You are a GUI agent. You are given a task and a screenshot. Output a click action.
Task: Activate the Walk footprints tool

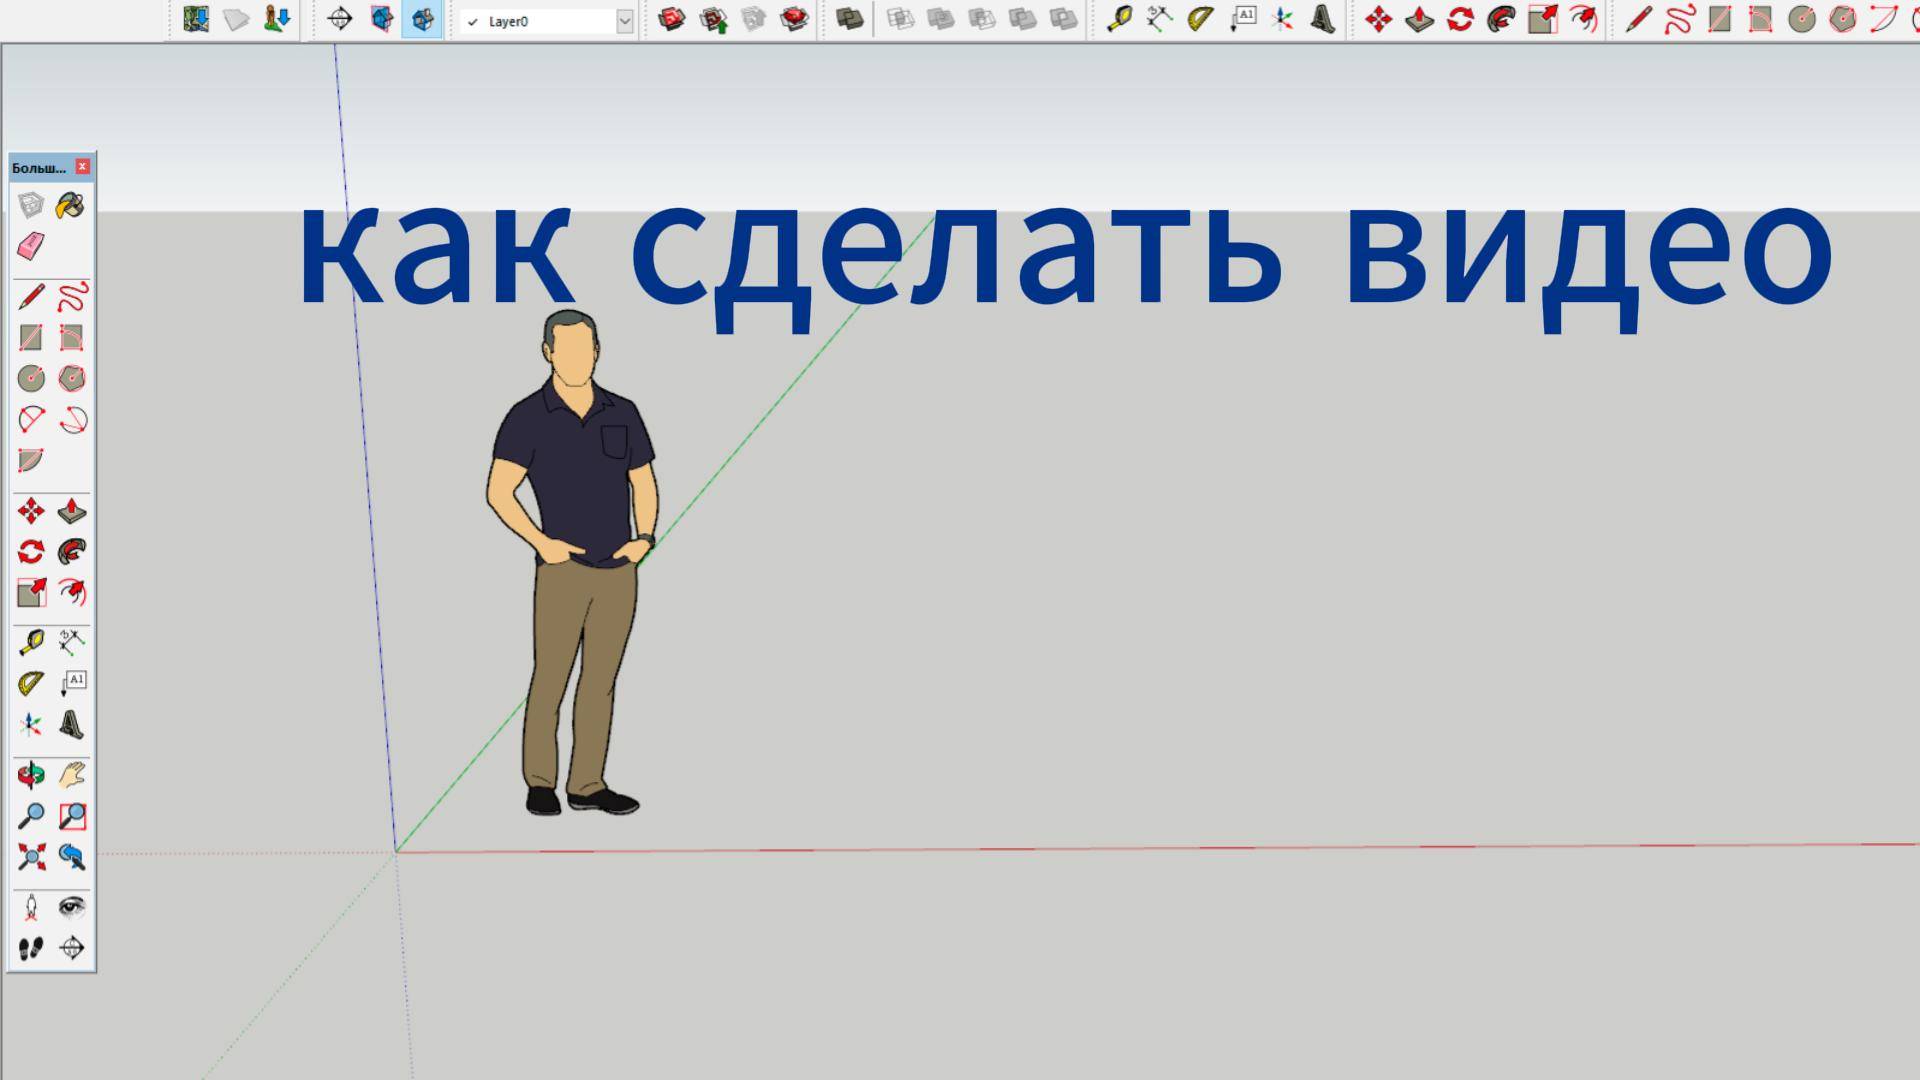[31, 948]
